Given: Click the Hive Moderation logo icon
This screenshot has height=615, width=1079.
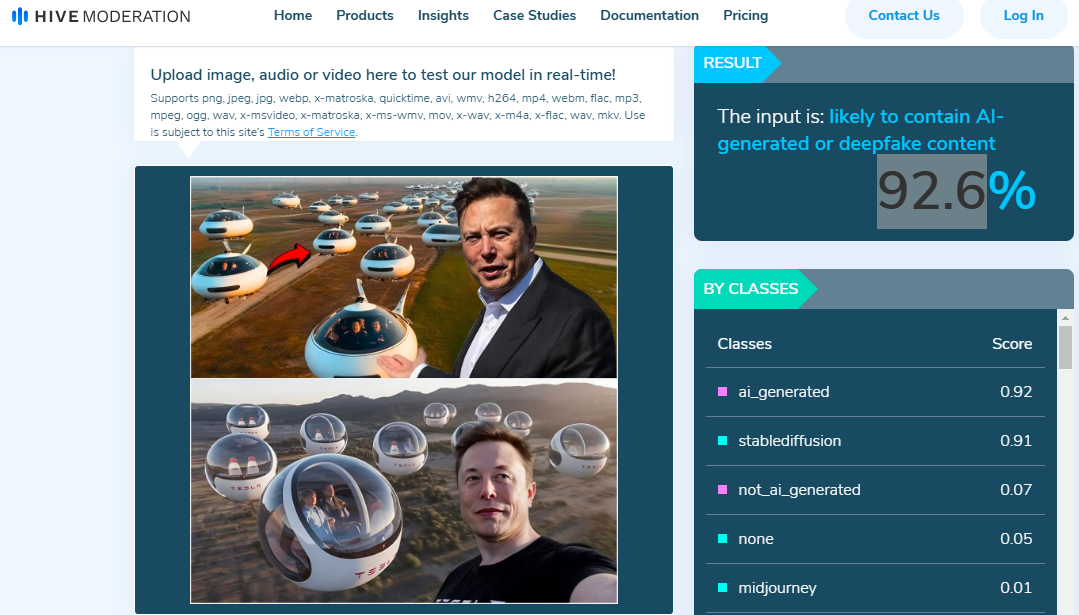Looking at the screenshot, I should pyautogui.click(x=20, y=16).
